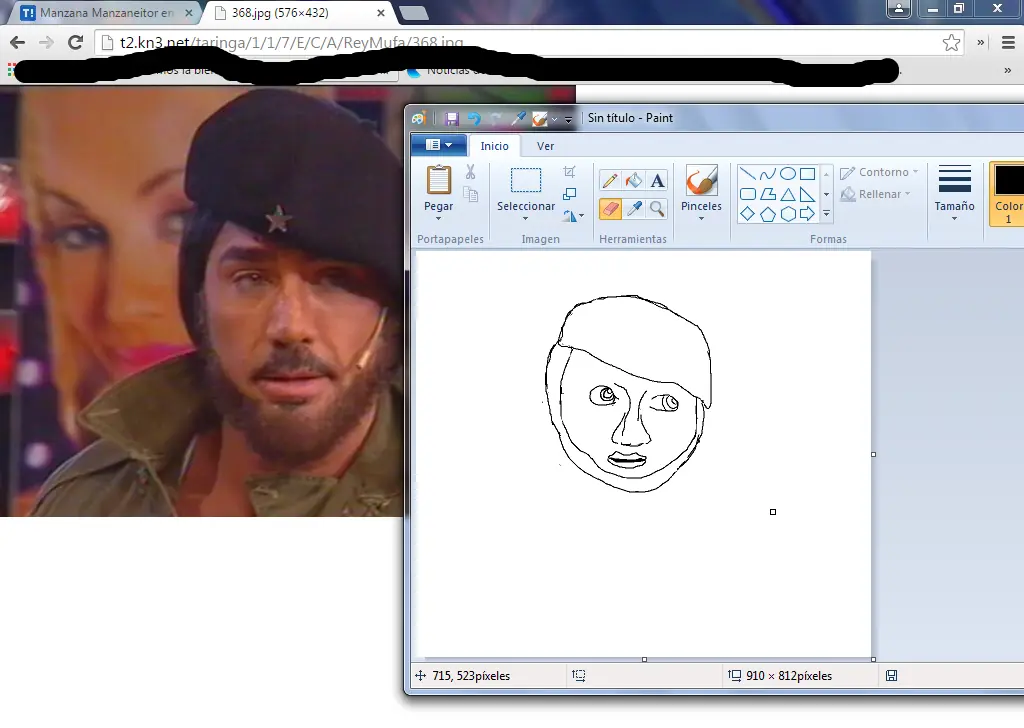
Task: Click the browser Reload button
Action: (x=76, y=42)
